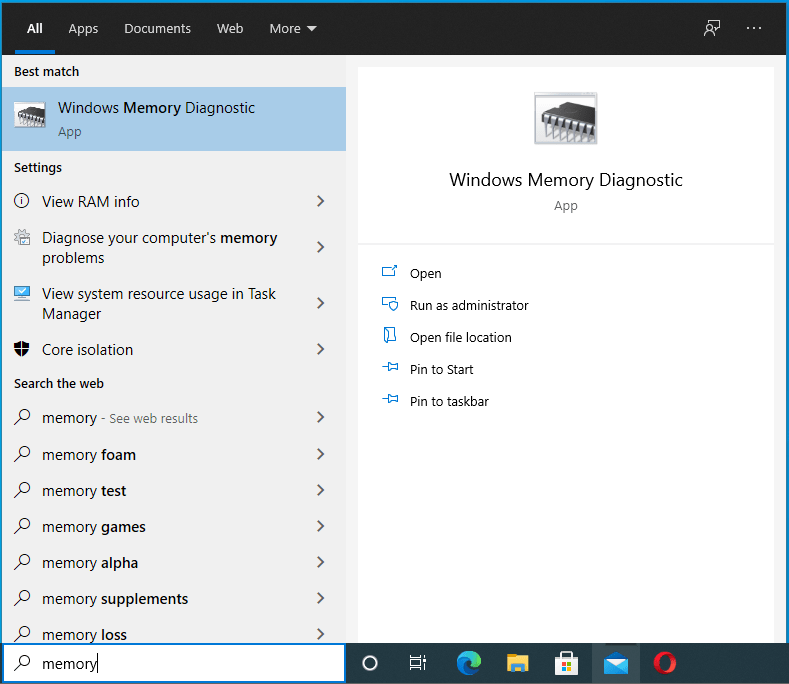Expand Diagnose memory problems chevron arrow

pos(321,247)
